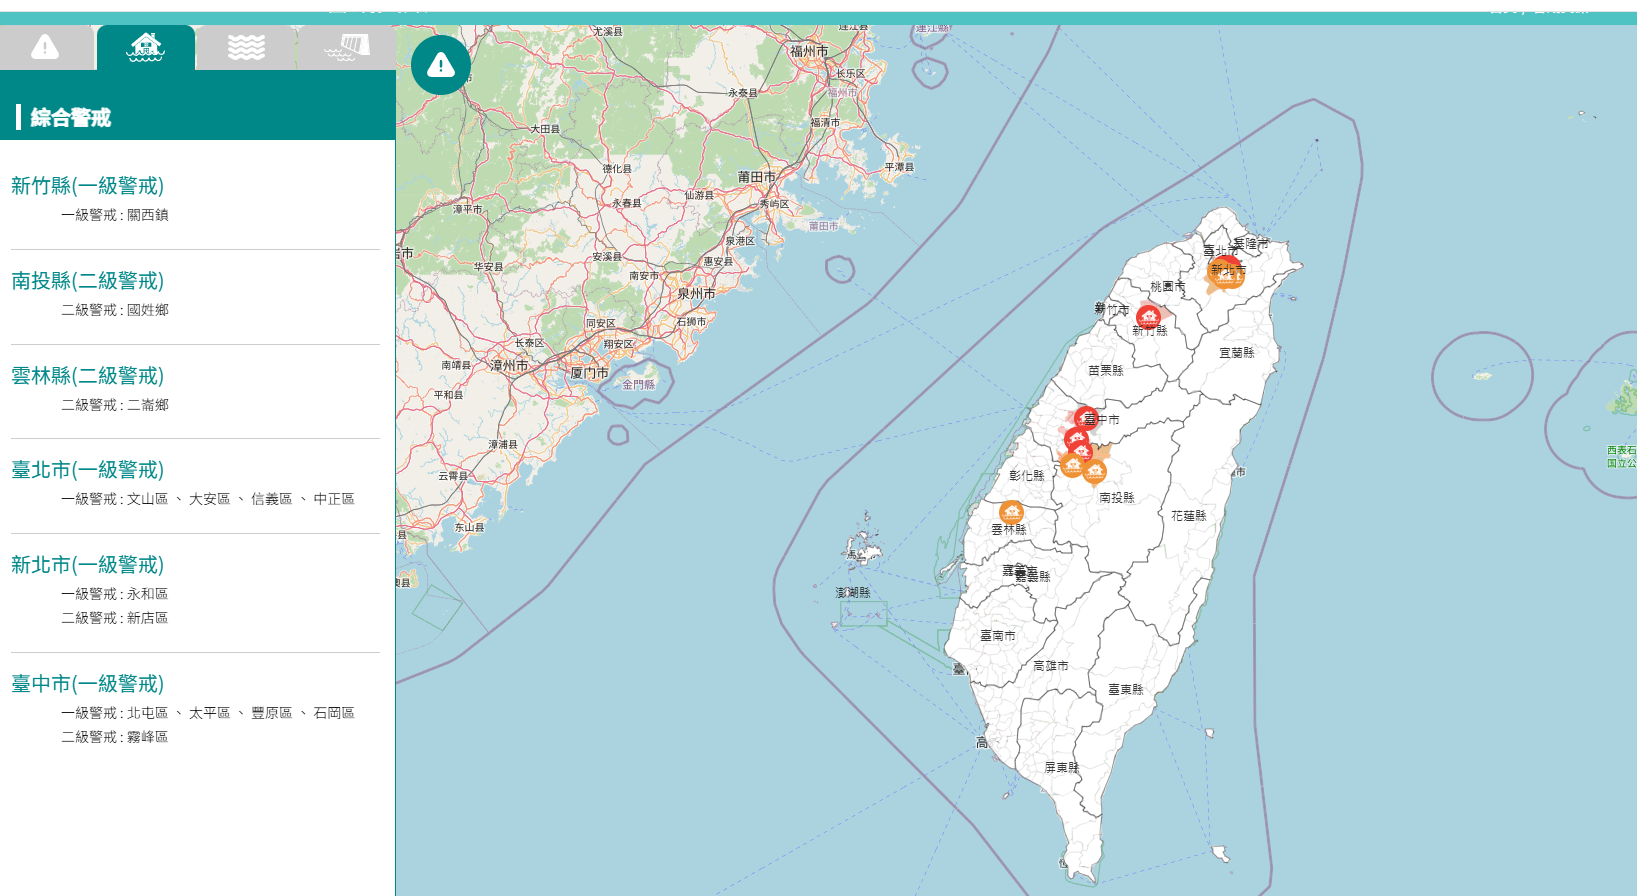Click the round alert button on map

pyautogui.click(x=441, y=65)
